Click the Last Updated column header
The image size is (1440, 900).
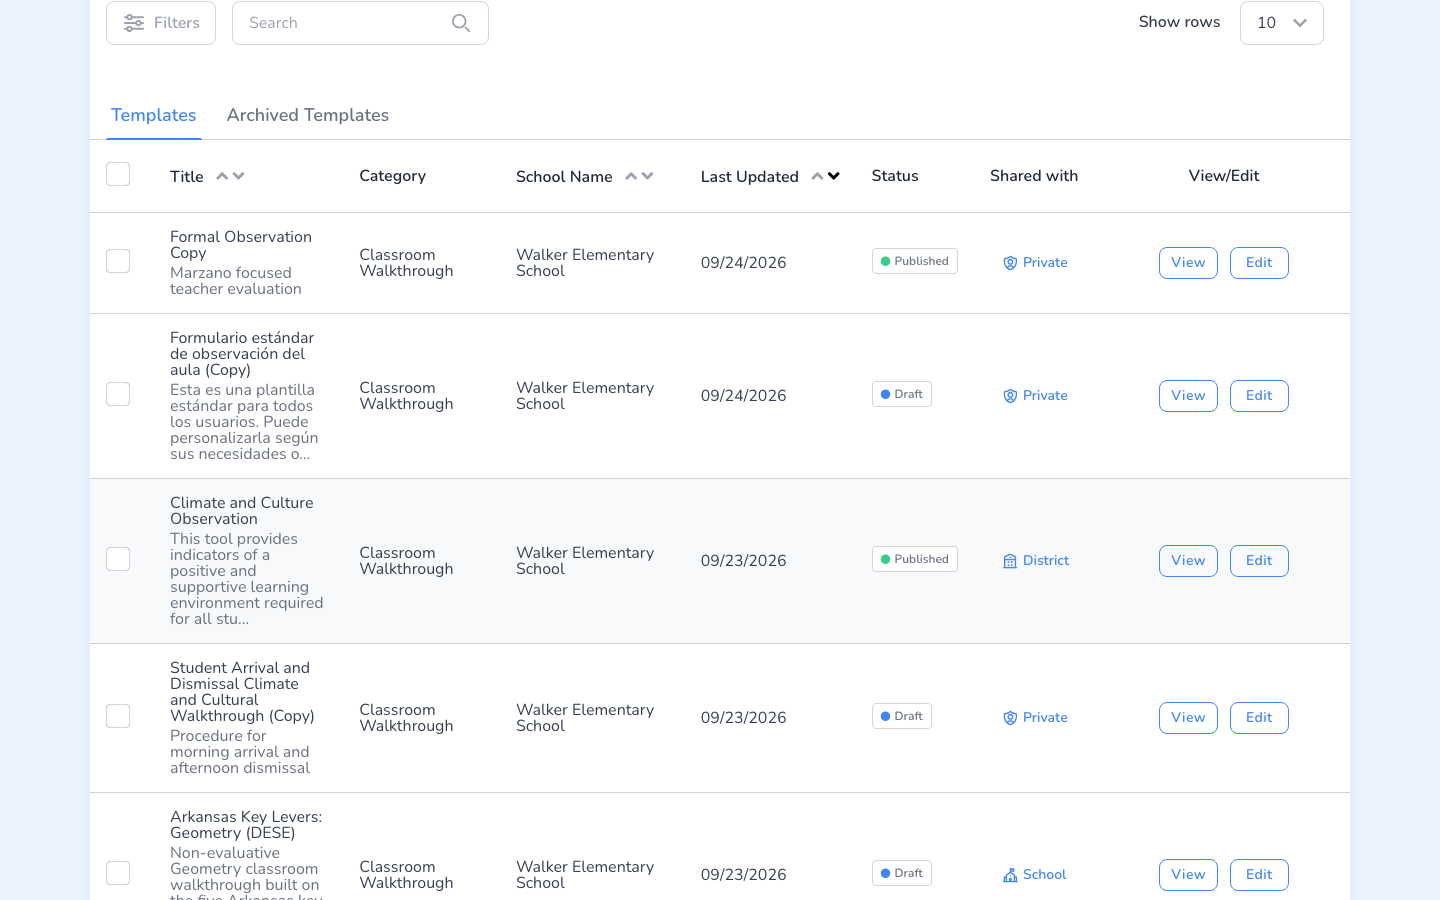(750, 177)
